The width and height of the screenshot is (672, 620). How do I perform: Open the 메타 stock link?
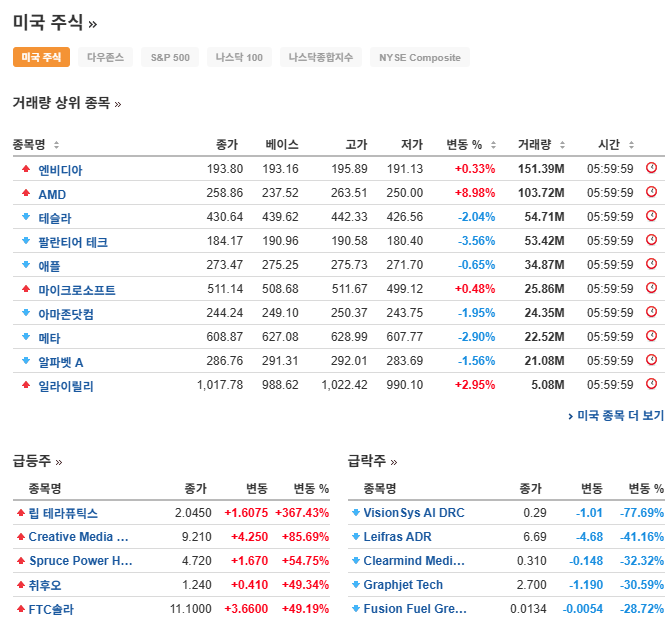pyautogui.click(x=49, y=338)
